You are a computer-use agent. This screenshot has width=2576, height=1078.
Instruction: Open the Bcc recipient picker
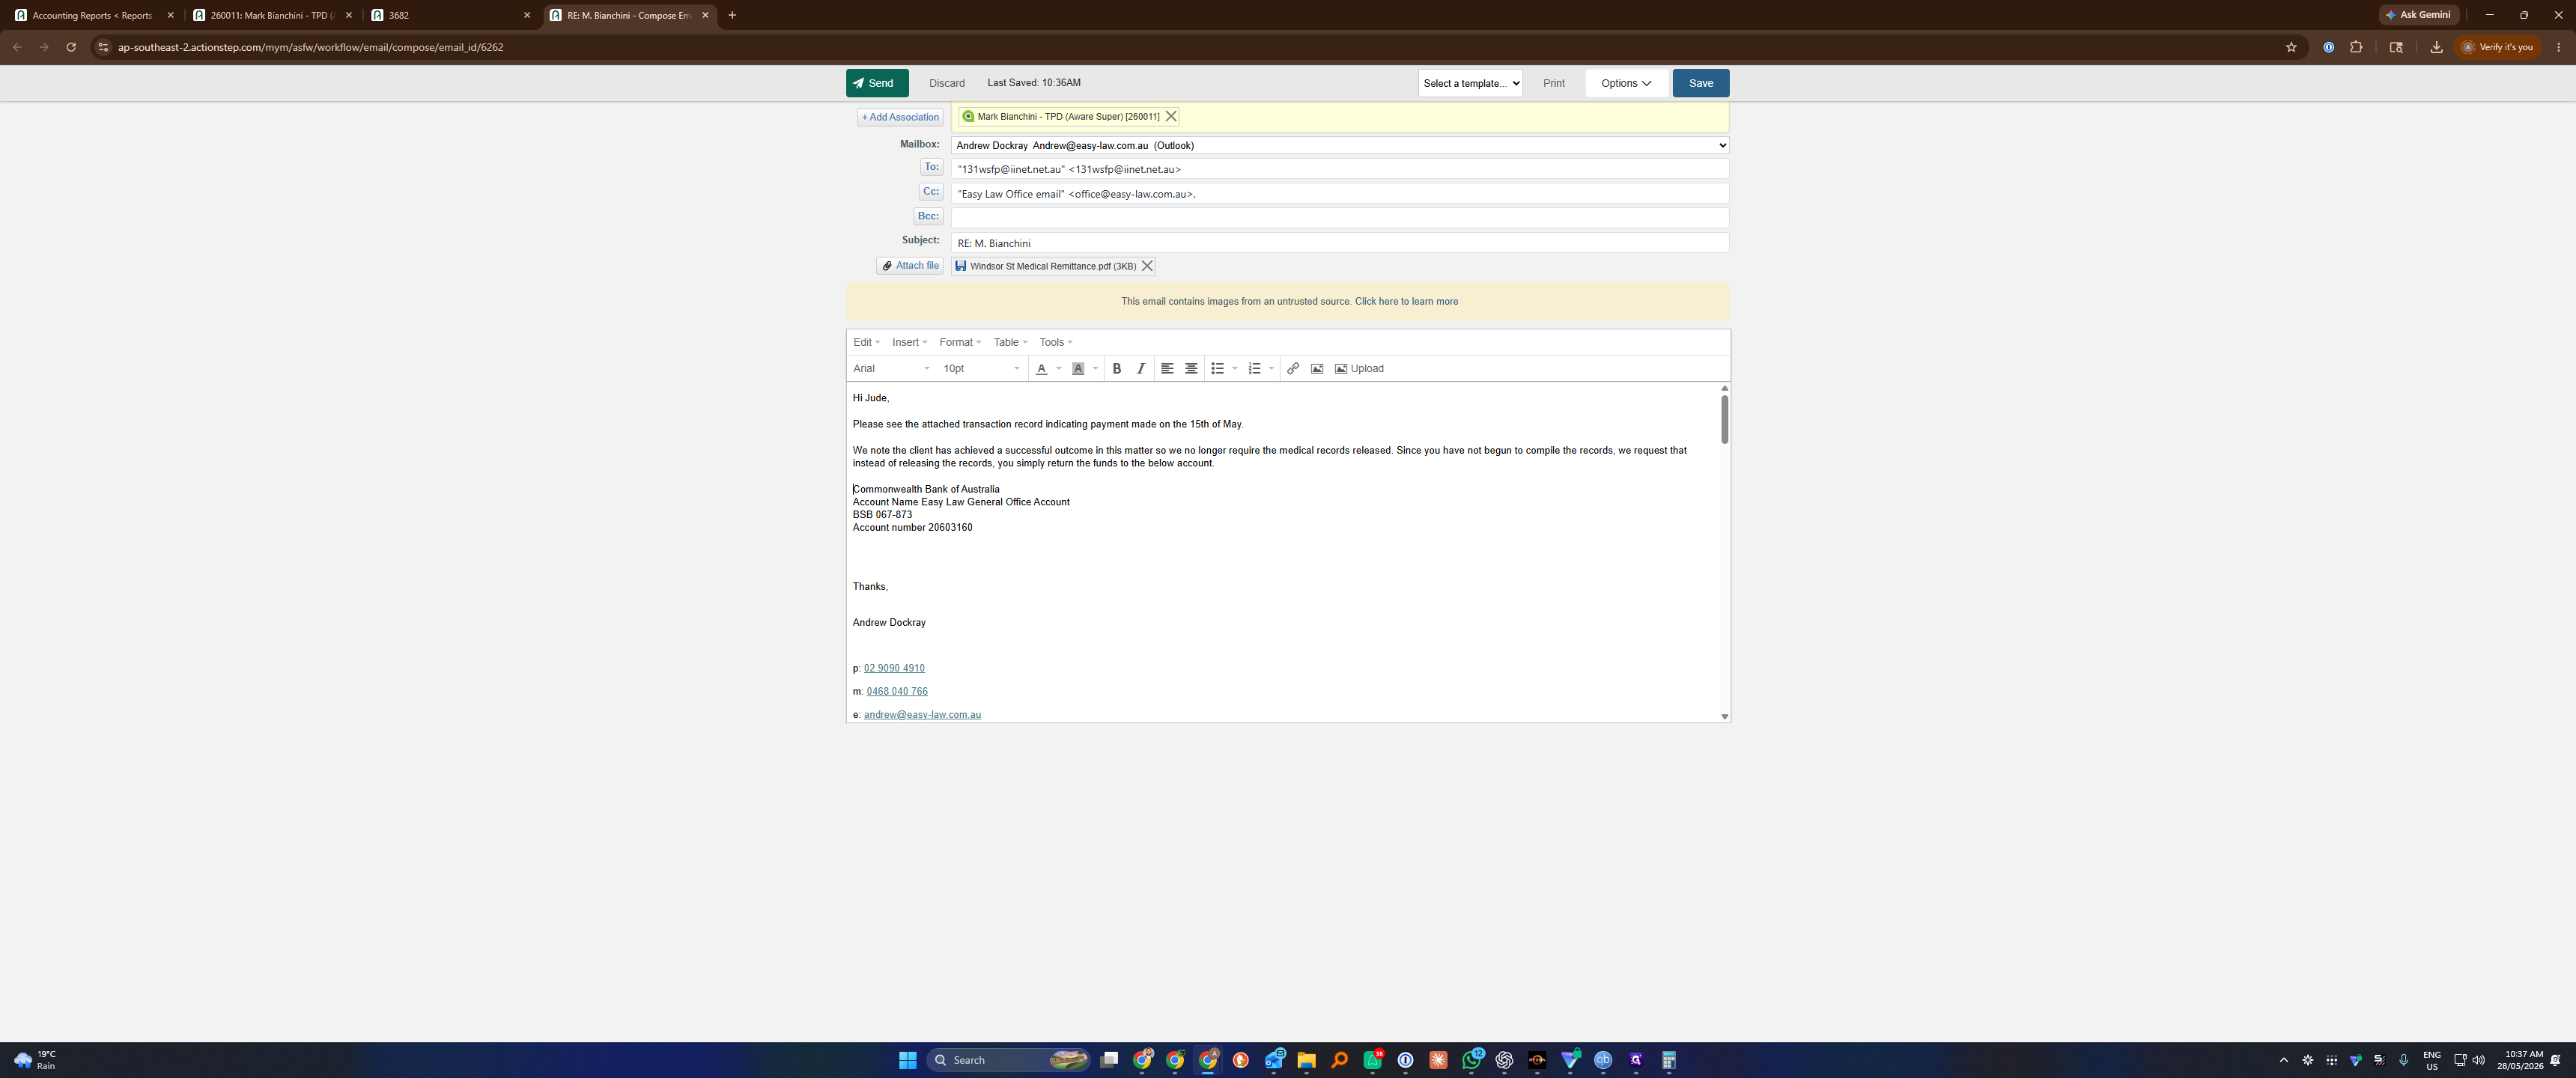pyautogui.click(x=928, y=216)
